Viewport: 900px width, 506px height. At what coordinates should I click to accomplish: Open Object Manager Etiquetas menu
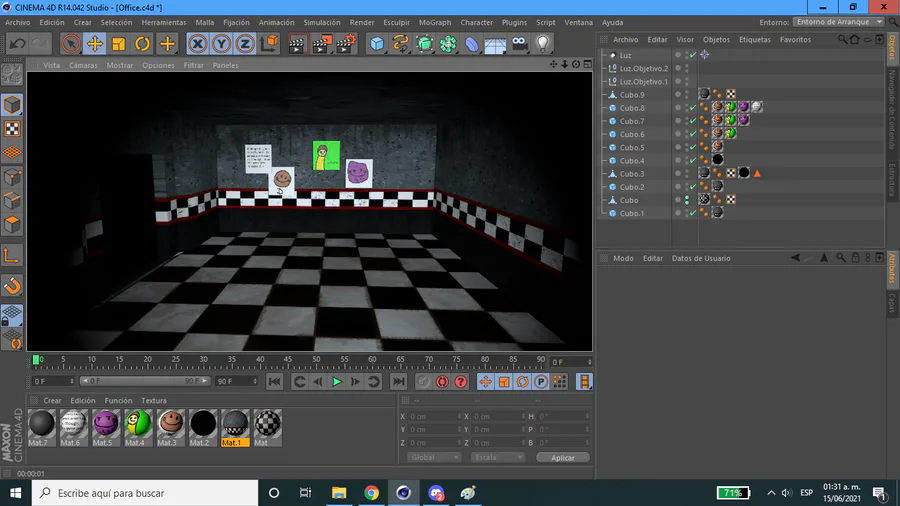[x=755, y=40]
